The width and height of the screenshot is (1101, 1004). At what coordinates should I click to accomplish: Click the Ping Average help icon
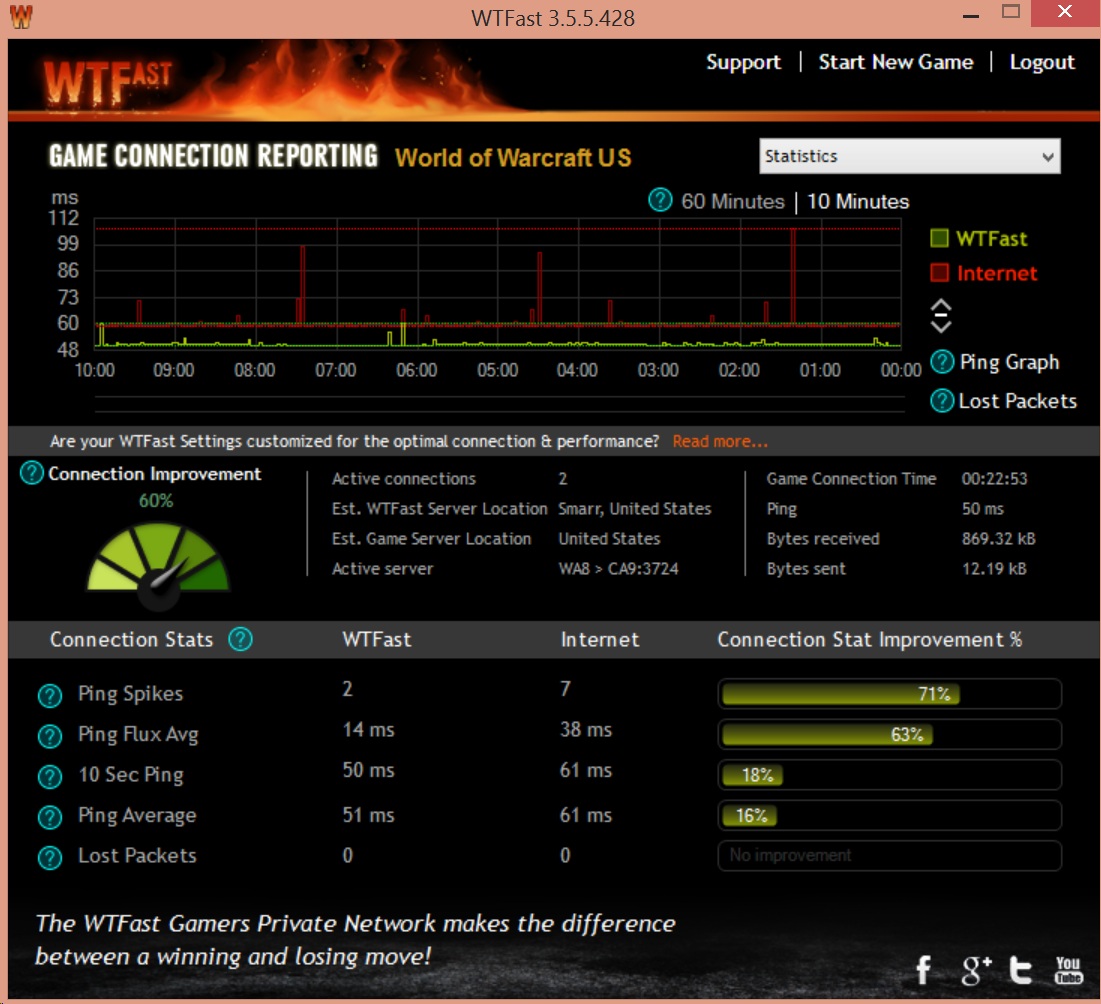(x=50, y=817)
